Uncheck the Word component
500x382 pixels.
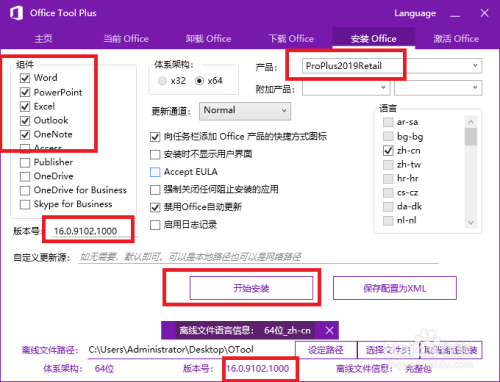(25, 78)
